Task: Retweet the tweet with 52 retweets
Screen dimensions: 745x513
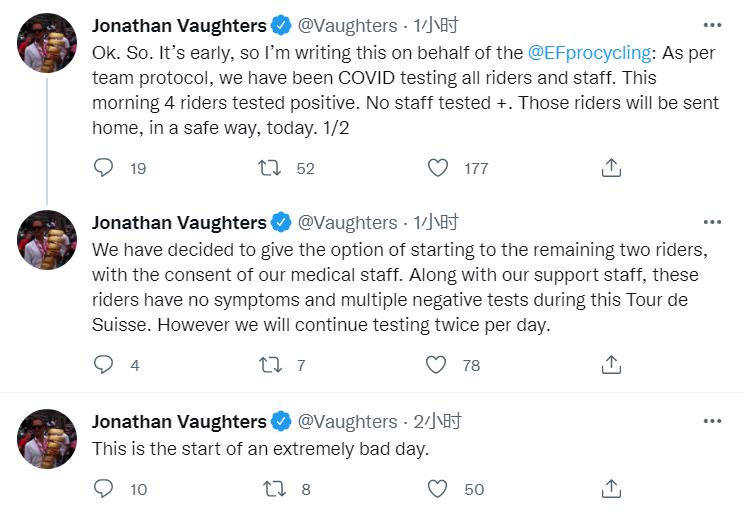Action: 269,168
